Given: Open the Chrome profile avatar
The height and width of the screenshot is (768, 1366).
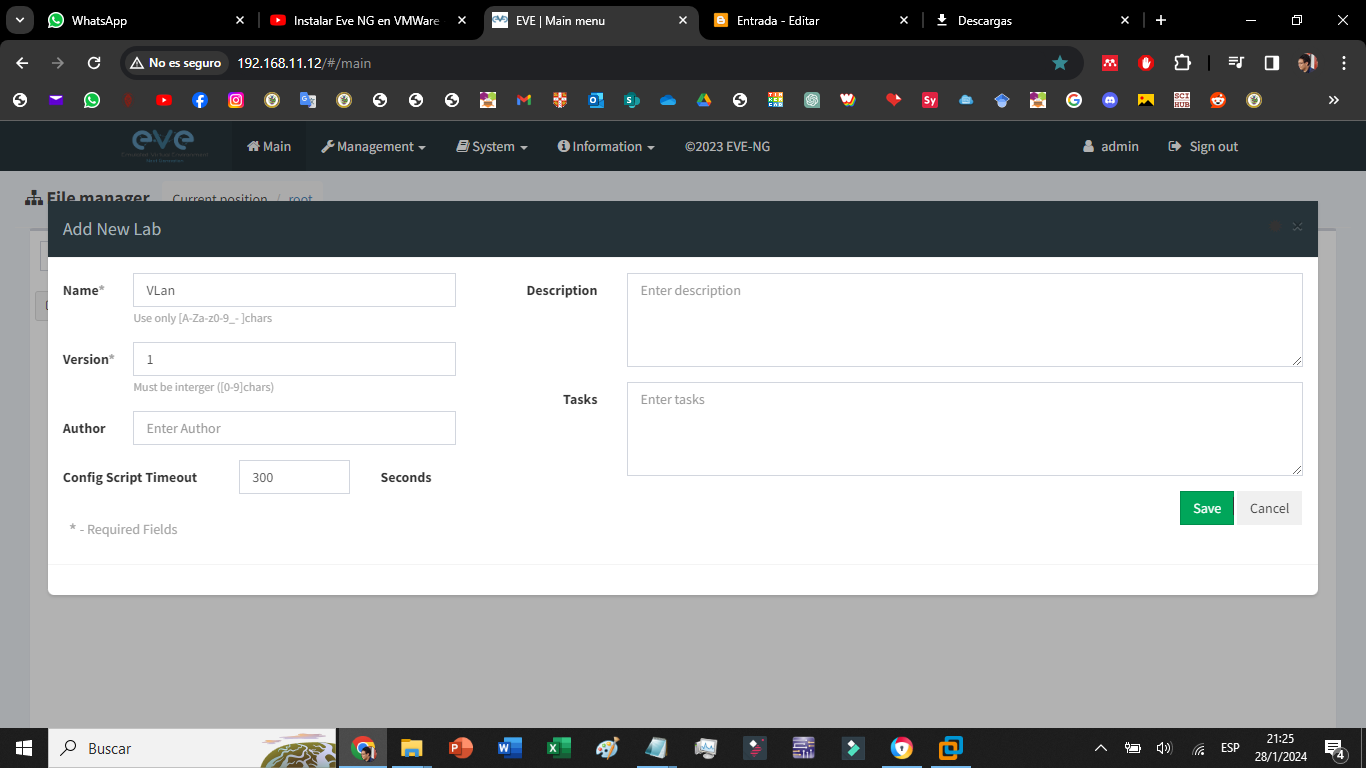Looking at the screenshot, I should 1307,63.
